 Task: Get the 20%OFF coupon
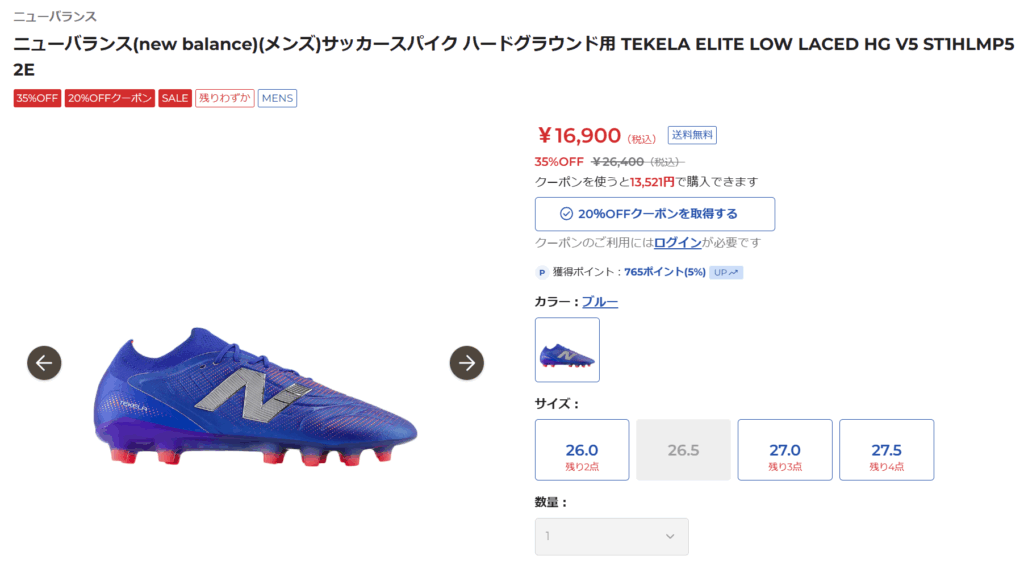(655, 214)
